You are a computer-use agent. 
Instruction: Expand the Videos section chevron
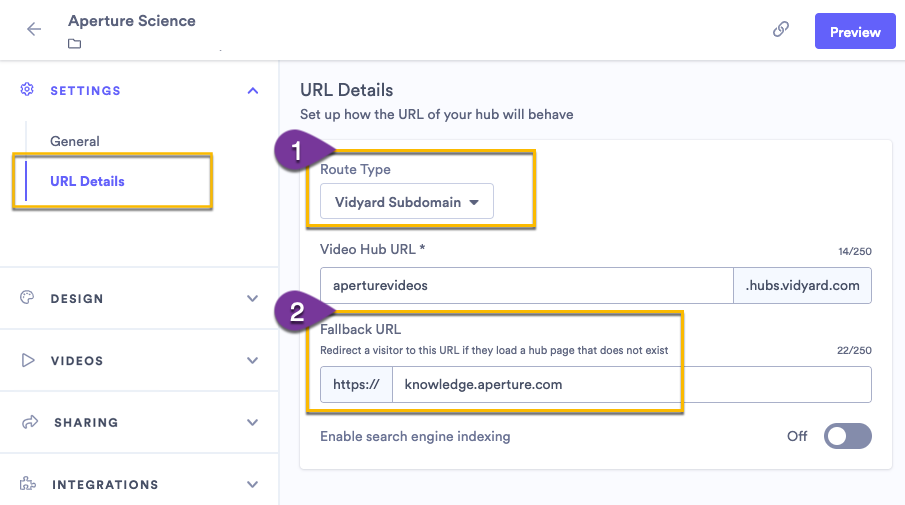tap(252, 360)
